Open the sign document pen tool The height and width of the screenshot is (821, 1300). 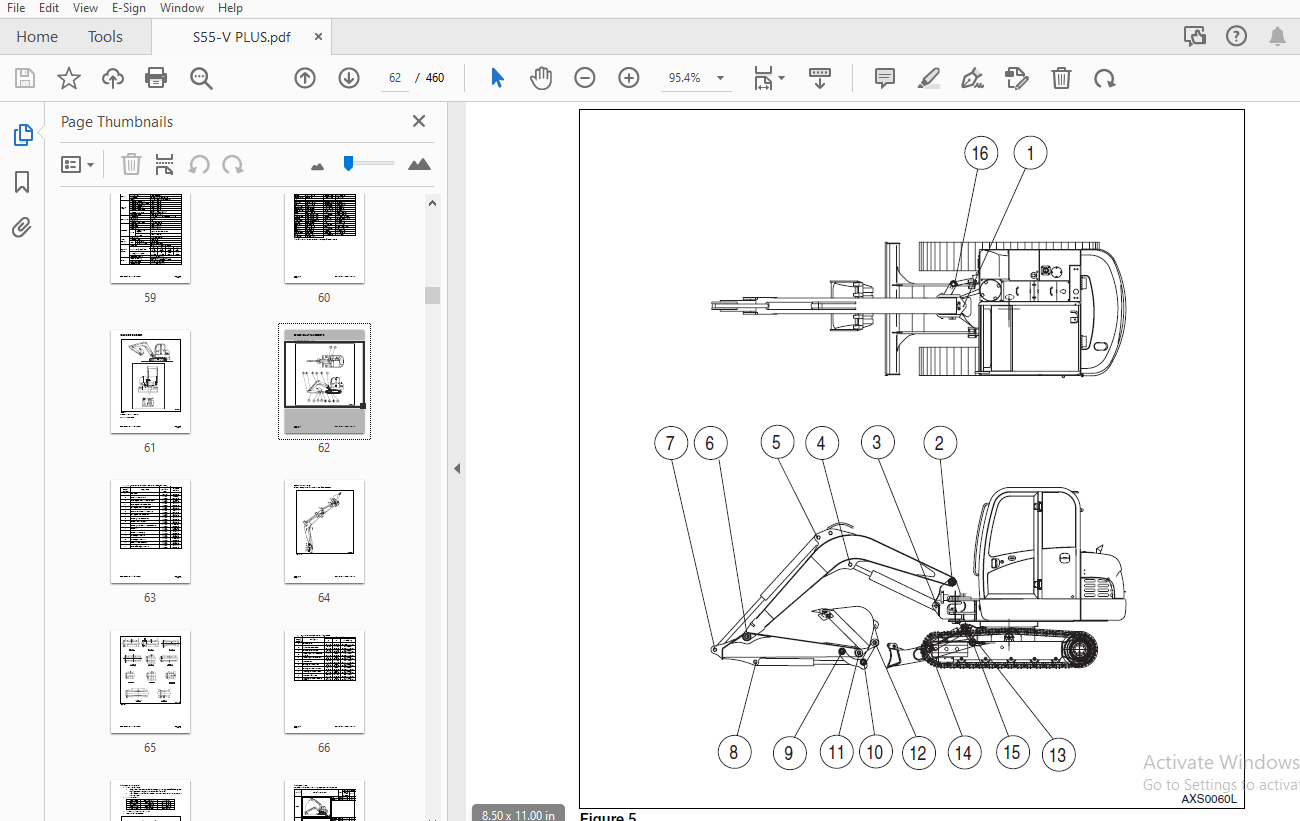click(x=973, y=78)
